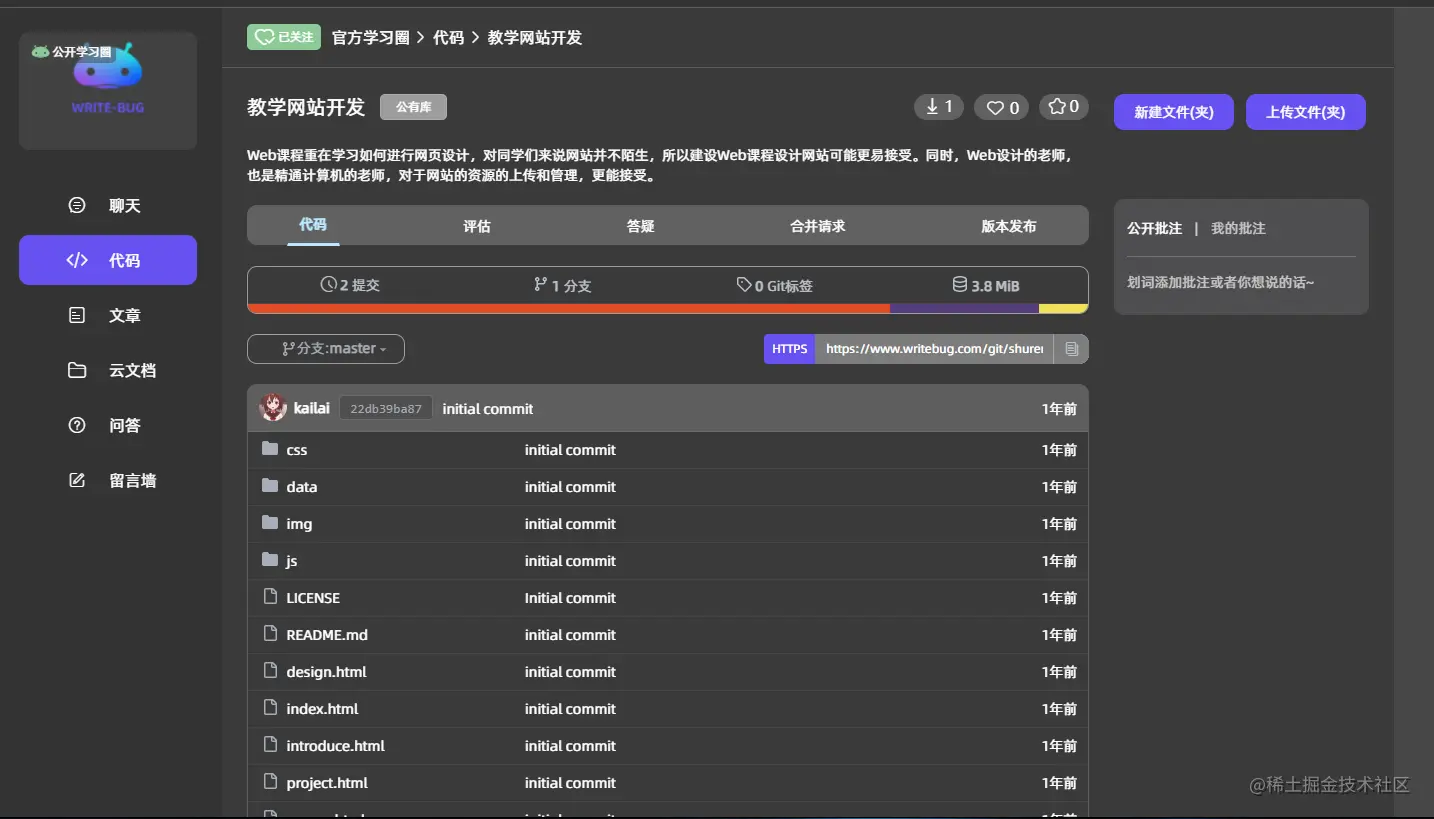This screenshot has width=1434, height=819.
Task: Click the folder icon beside 云文档
Action: (77, 370)
